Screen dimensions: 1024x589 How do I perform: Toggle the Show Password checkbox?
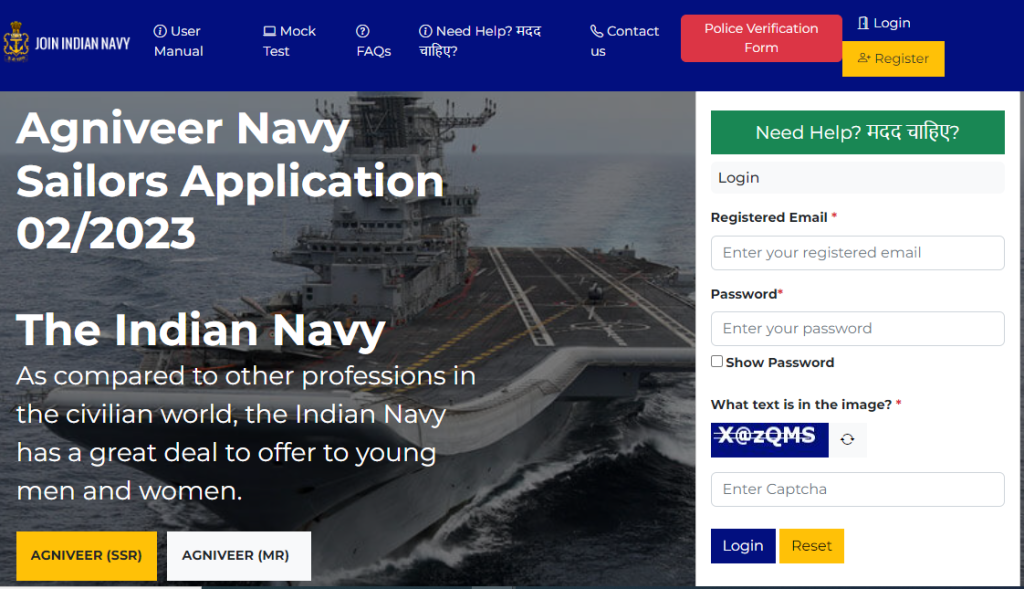[x=717, y=361]
